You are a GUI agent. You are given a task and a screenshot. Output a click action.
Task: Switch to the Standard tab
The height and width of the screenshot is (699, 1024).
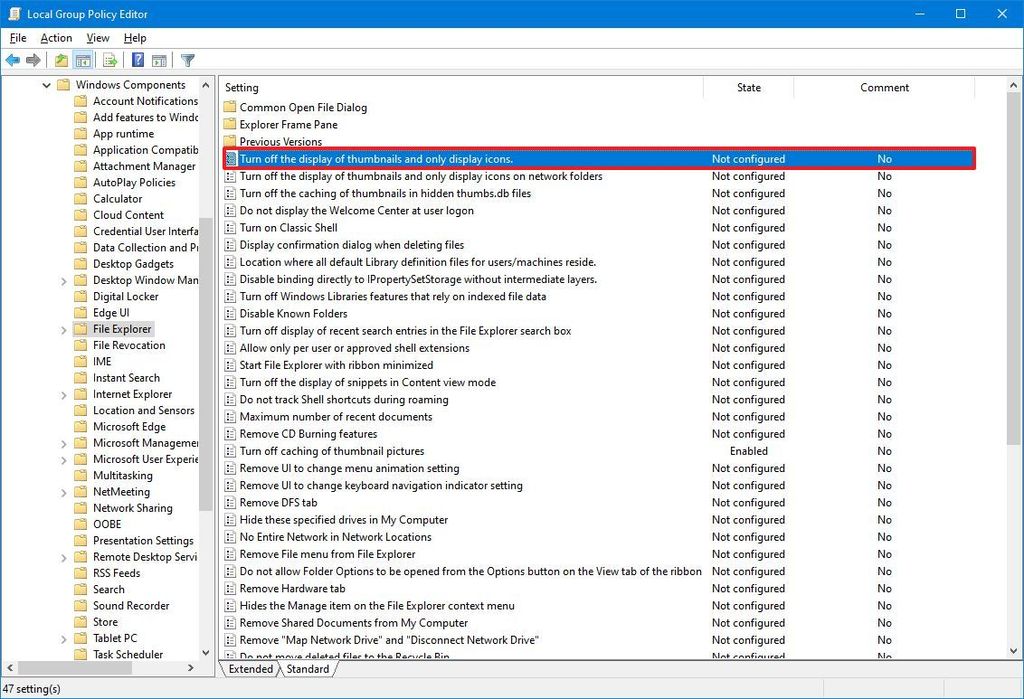pos(307,669)
